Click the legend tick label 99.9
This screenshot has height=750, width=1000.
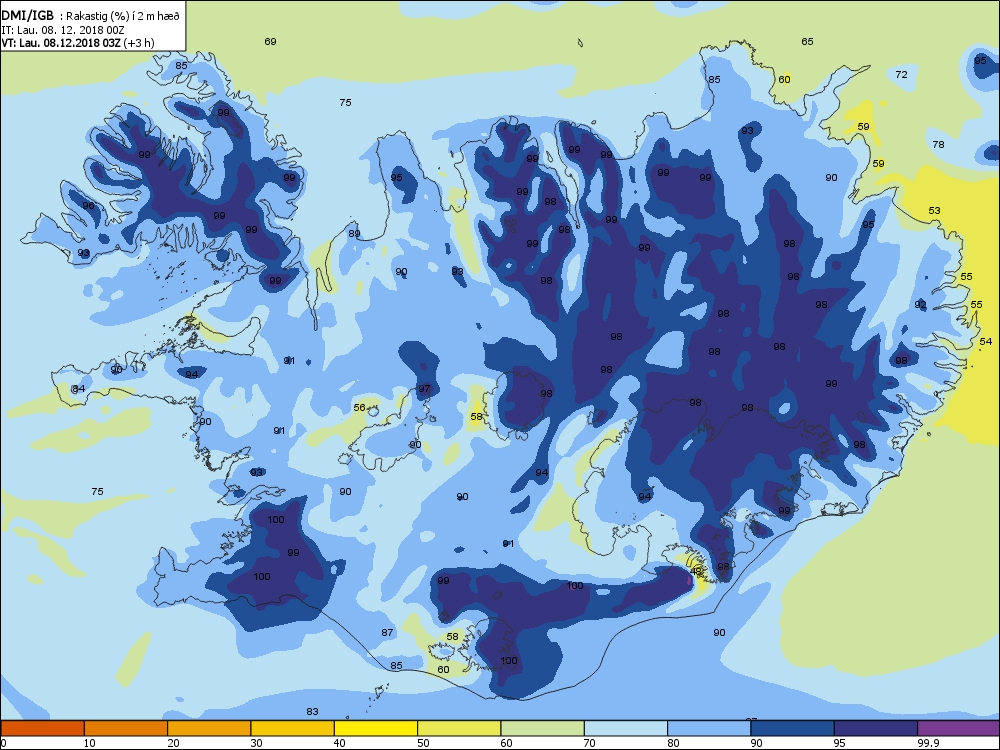pos(927,743)
